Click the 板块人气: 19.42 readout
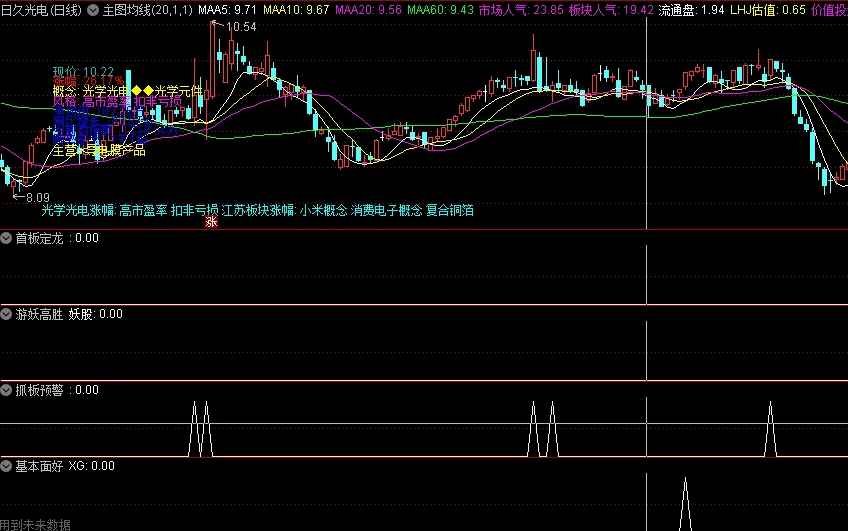The image size is (848, 531). point(611,10)
